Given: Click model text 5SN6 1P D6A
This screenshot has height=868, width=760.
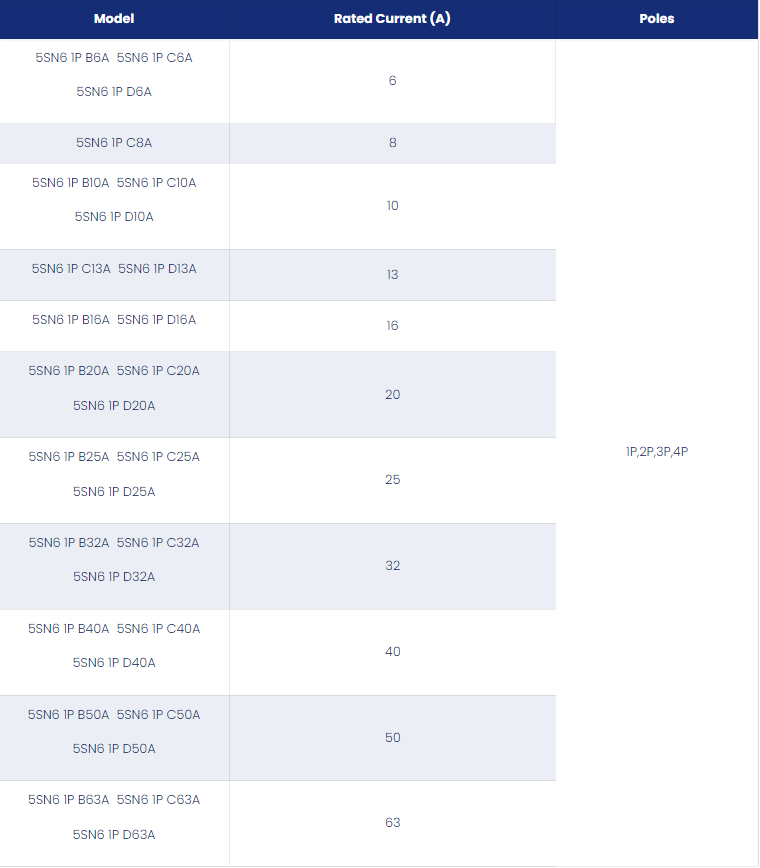Looking at the screenshot, I should click(114, 92).
